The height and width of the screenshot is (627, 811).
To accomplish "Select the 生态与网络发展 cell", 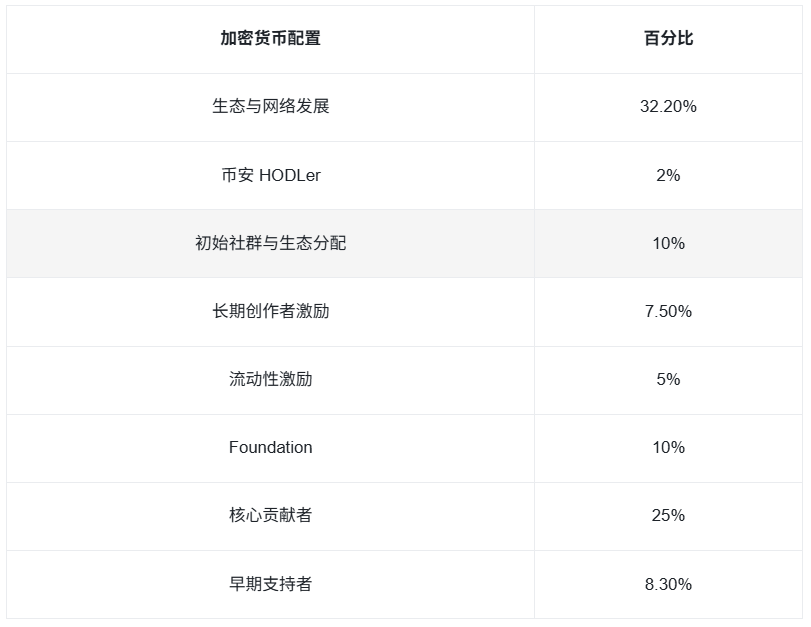I will (x=270, y=106).
